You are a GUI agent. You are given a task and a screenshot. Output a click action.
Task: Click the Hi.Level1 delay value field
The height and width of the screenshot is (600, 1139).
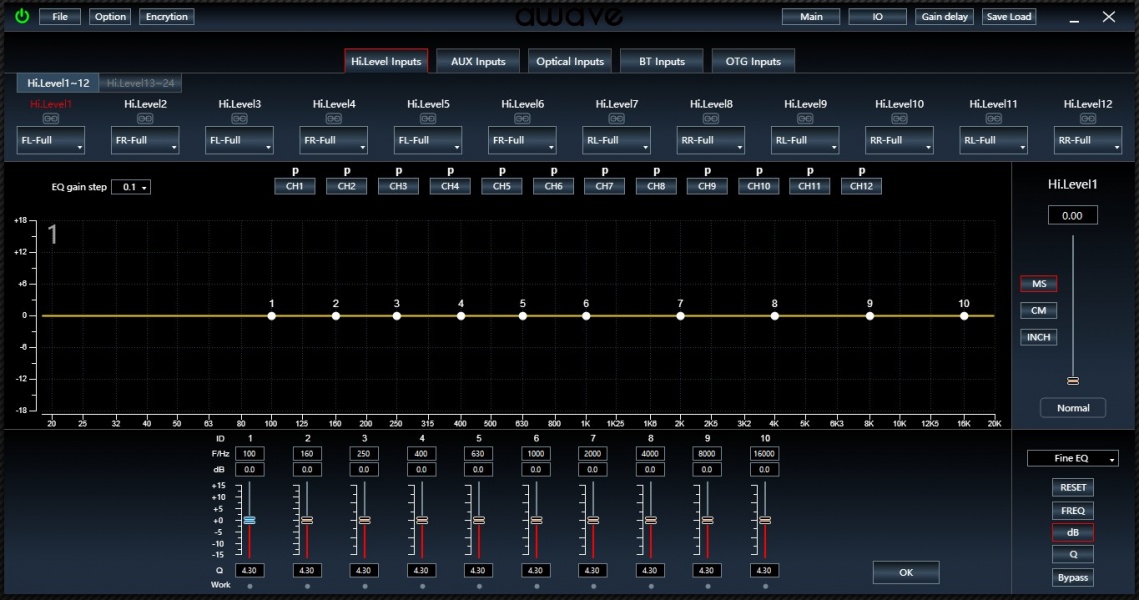1072,216
